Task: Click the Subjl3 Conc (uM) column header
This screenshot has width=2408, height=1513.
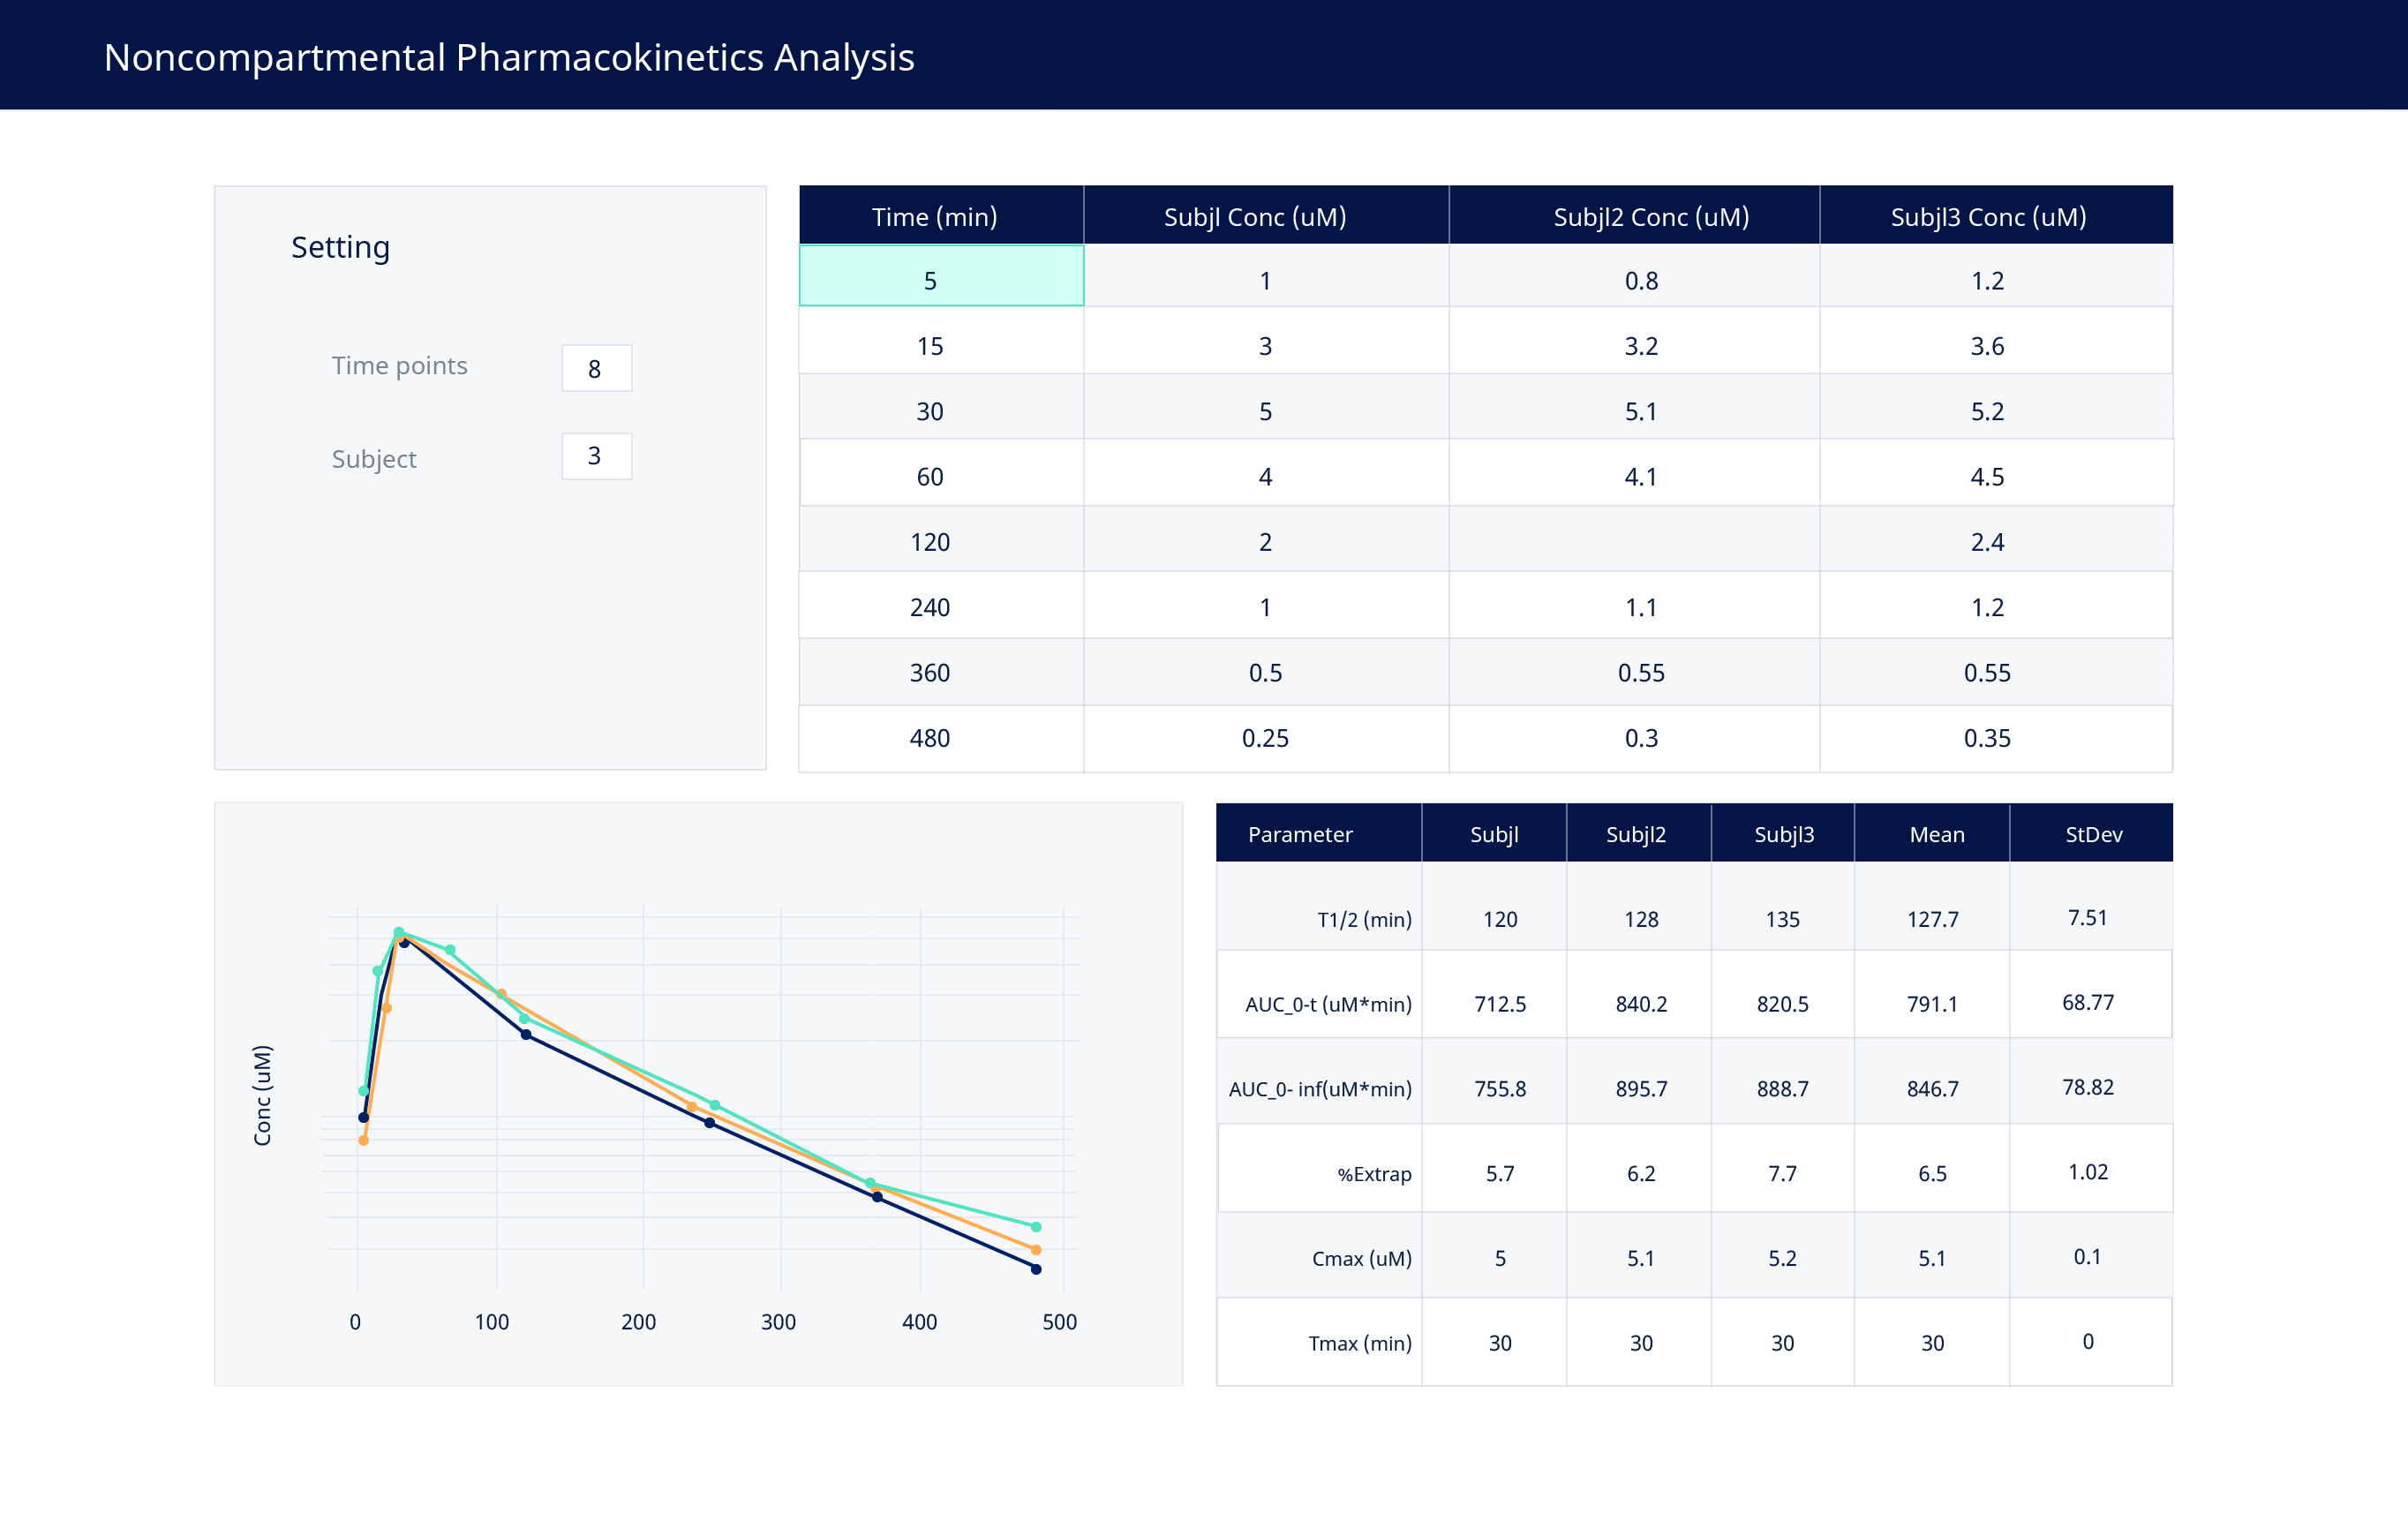Action: [x=1988, y=216]
